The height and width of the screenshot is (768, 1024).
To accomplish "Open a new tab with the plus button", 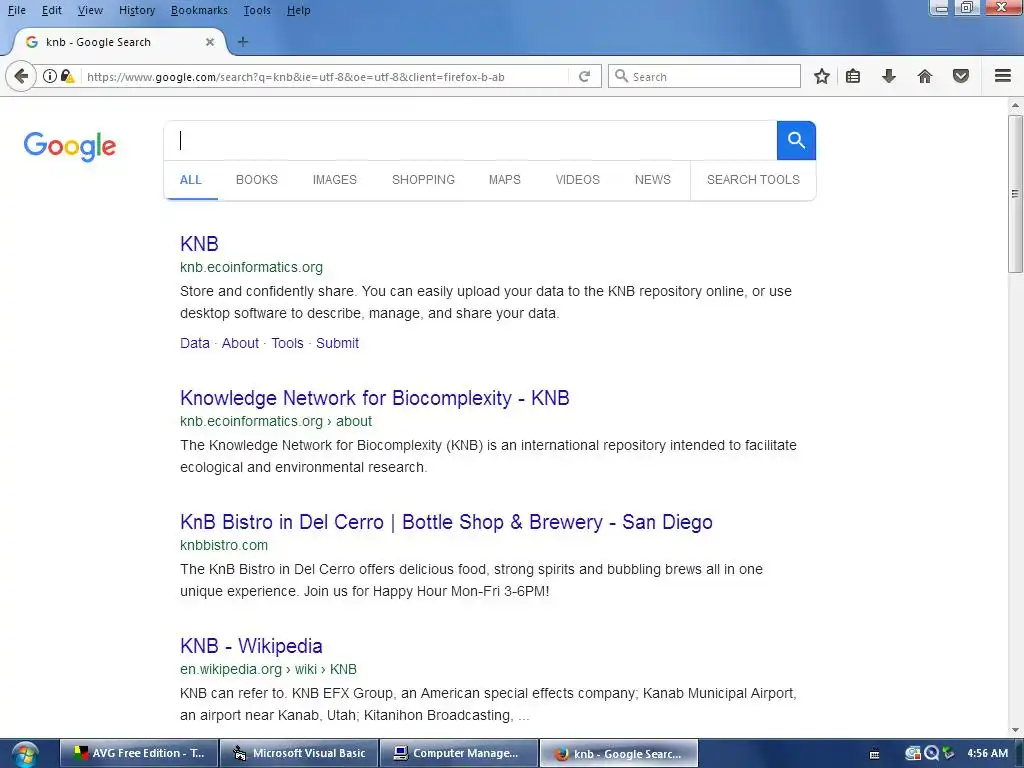I will pyautogui.click(x=243, y=42).
